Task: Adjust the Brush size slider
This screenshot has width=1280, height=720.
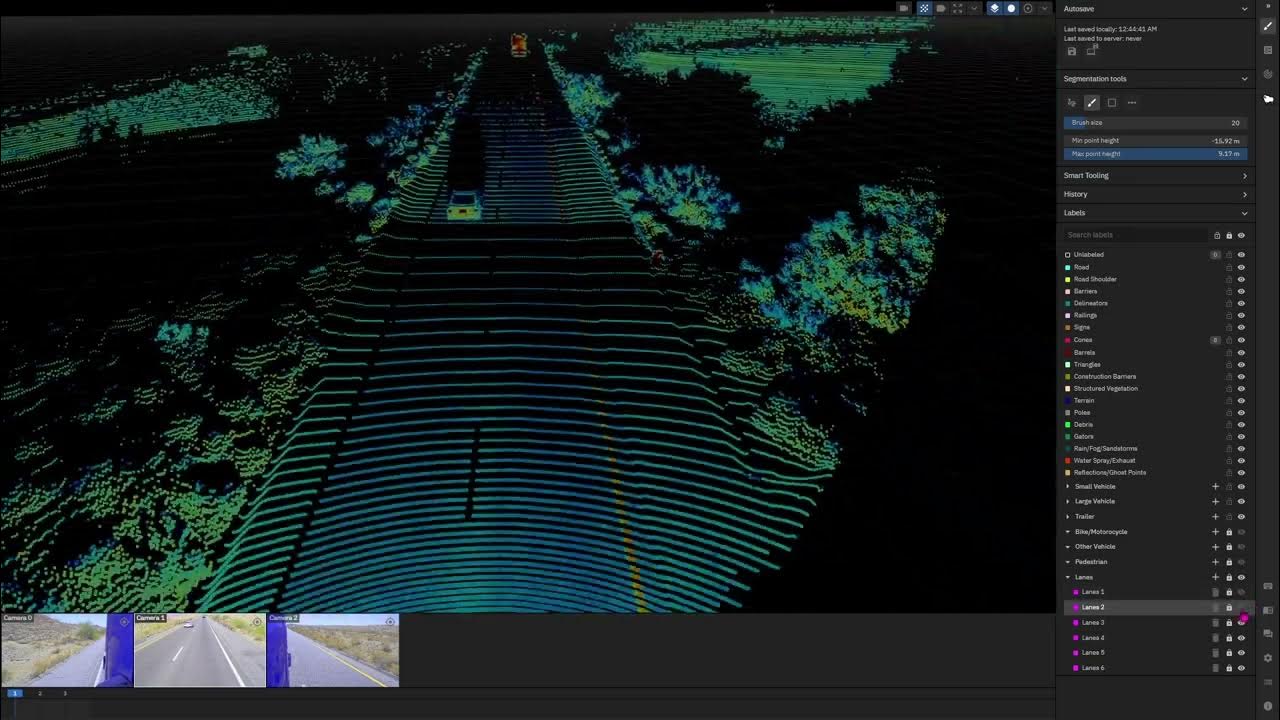Action: click(1155, 123)
